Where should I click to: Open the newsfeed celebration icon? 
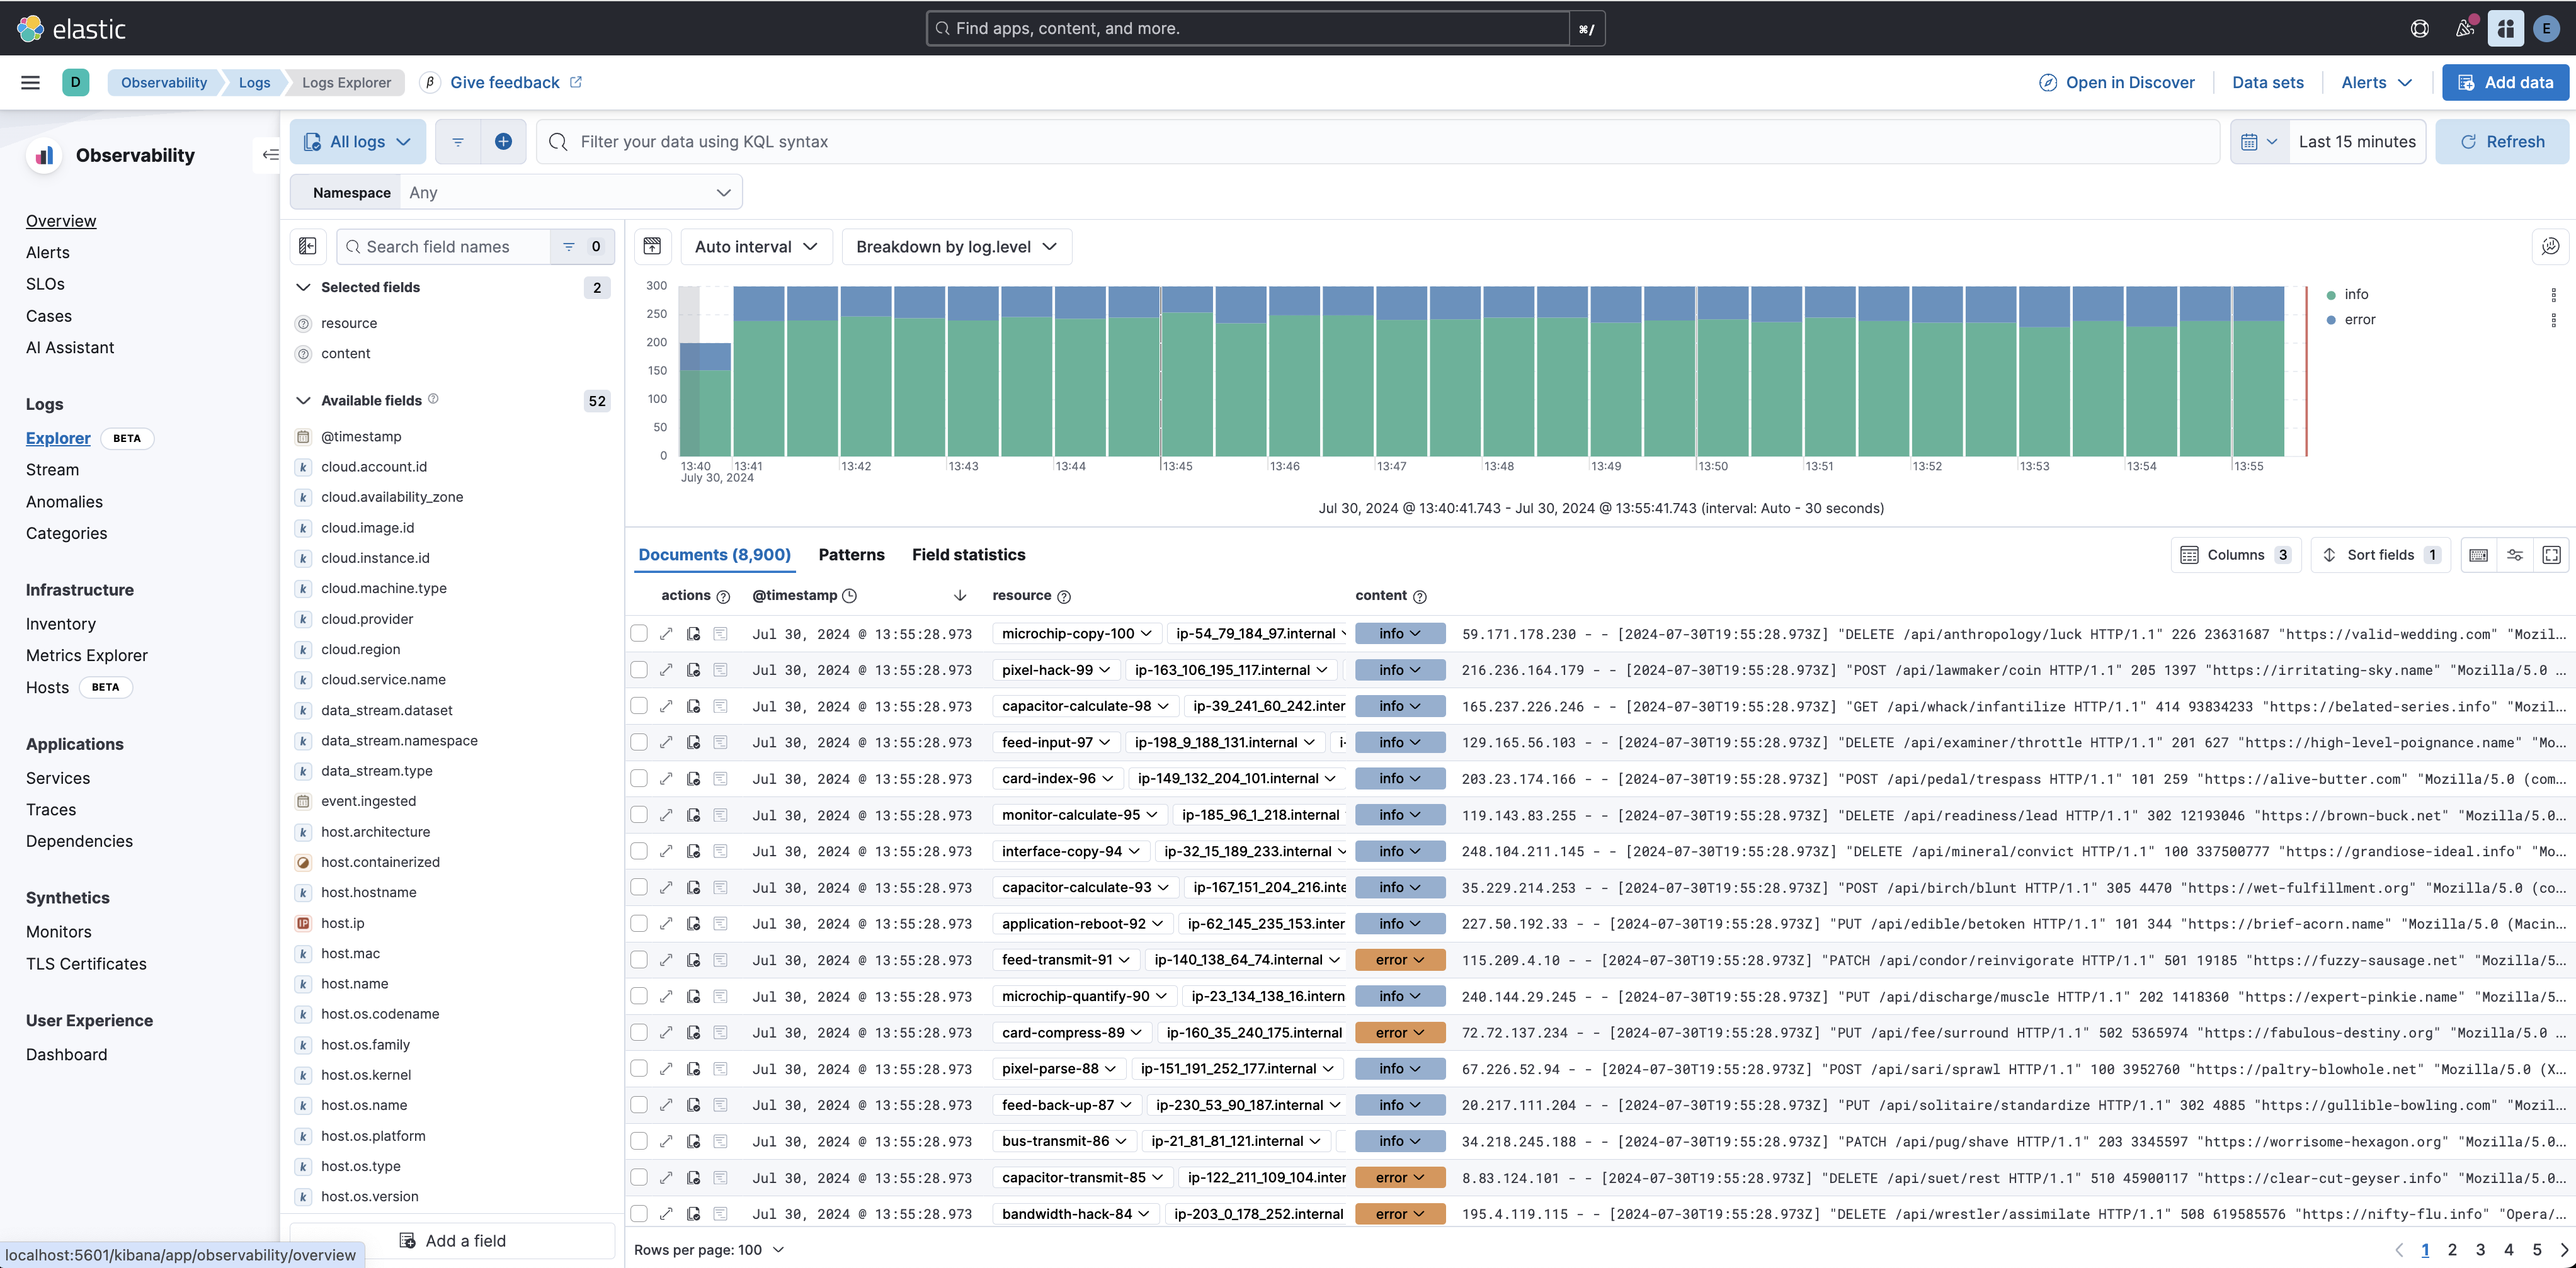pyautogui.click(x=2465, y=28)
